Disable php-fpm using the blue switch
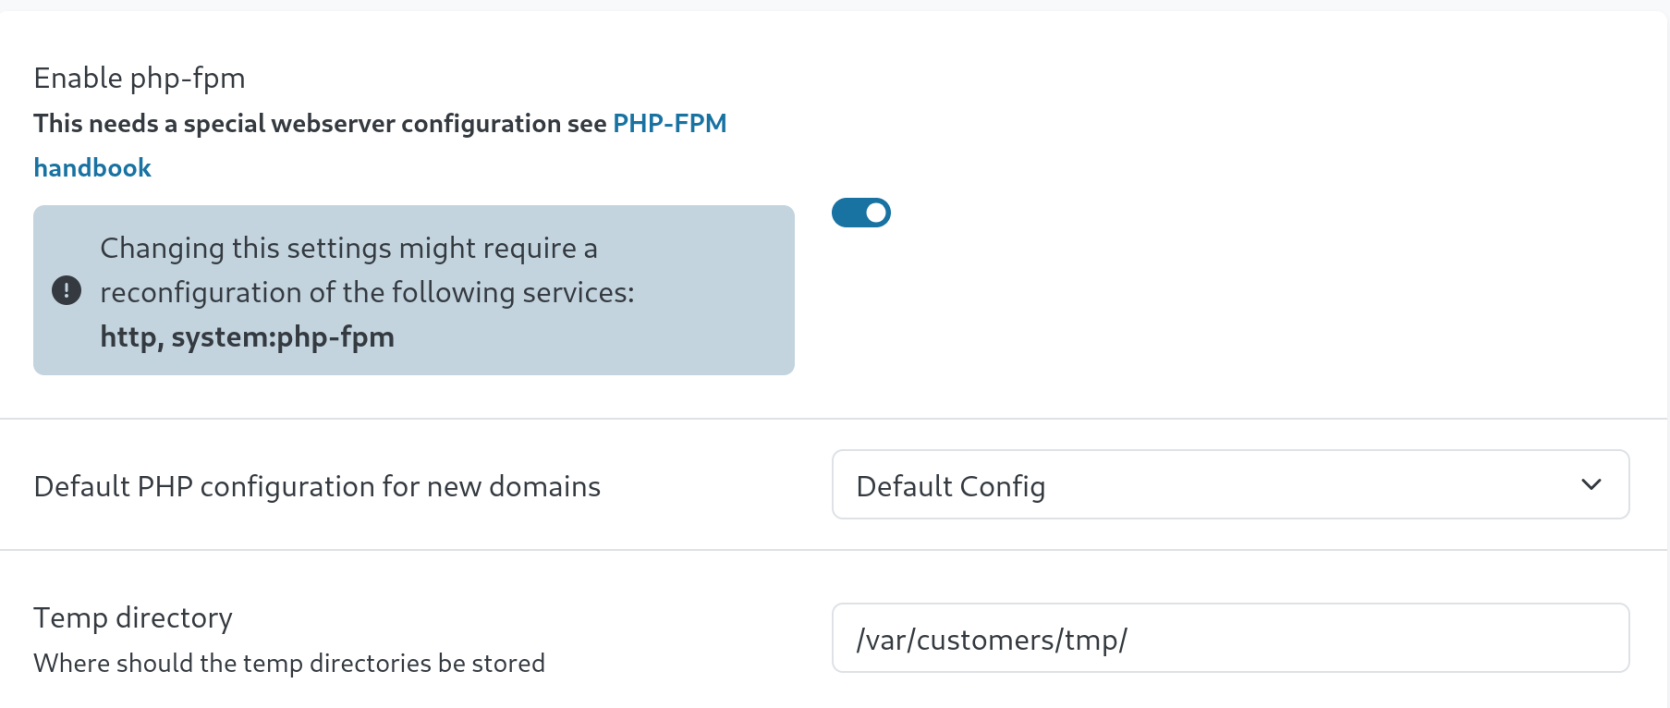1670x708 pixels. [x=861, y=213]
